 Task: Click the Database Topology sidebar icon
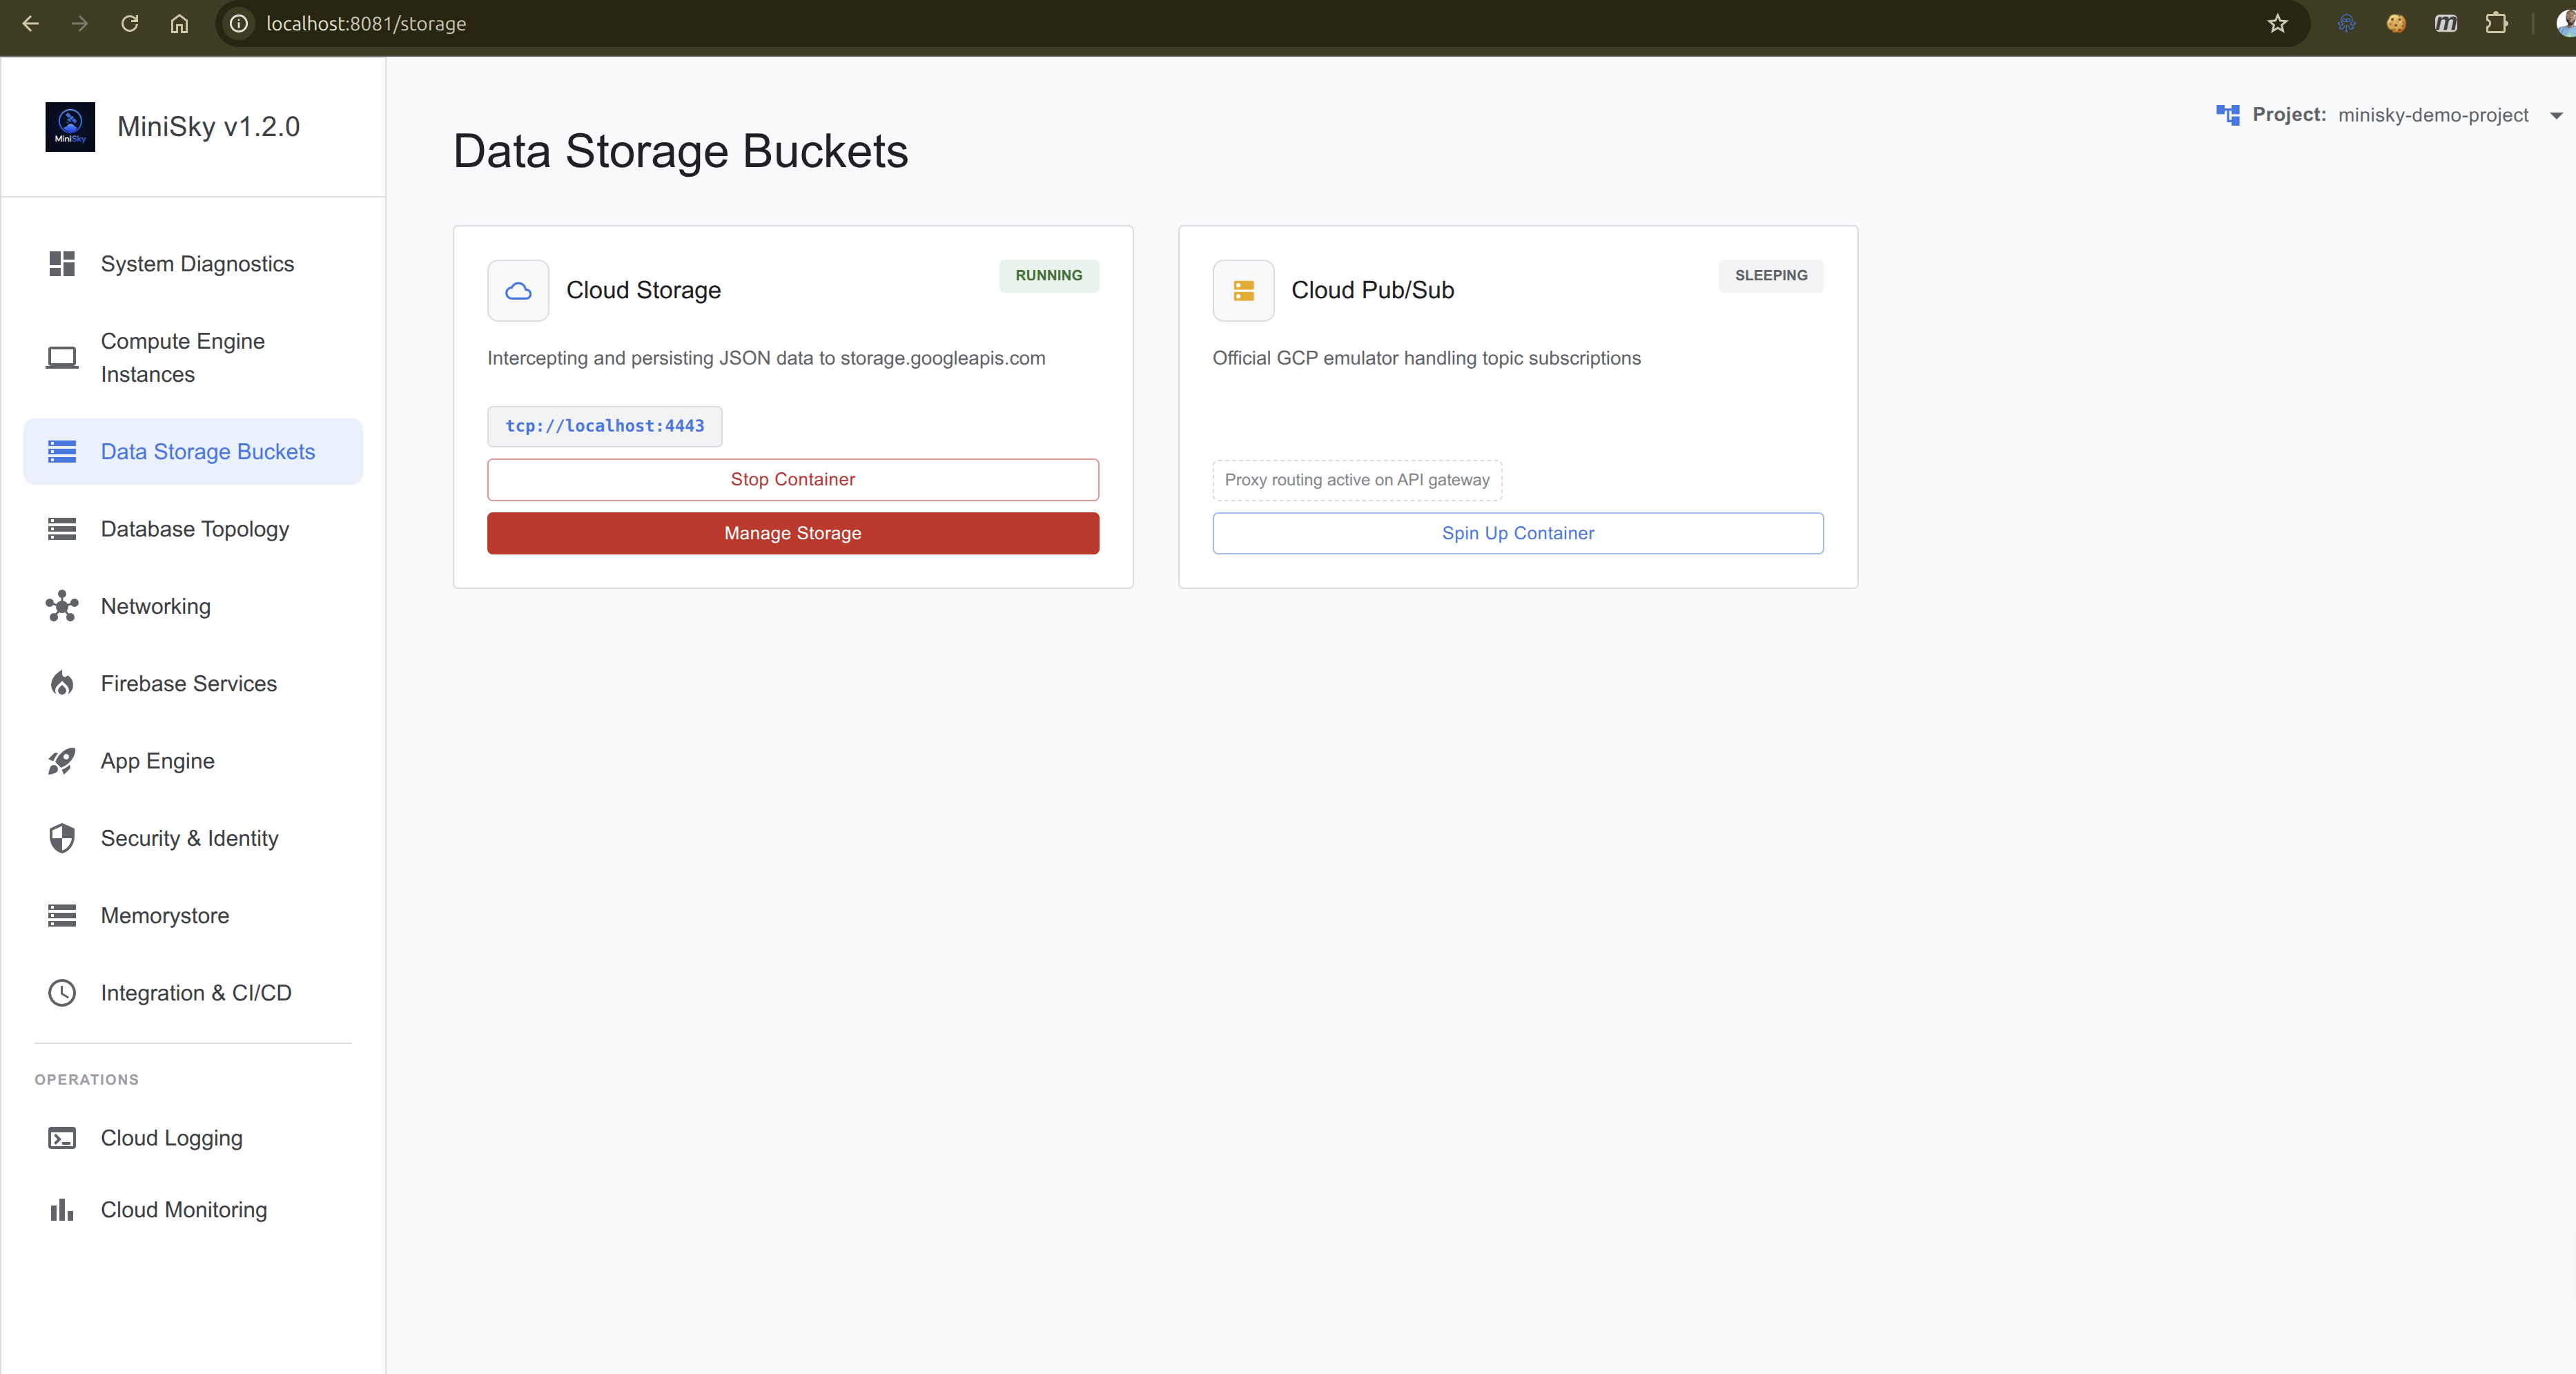click(62, 529)
